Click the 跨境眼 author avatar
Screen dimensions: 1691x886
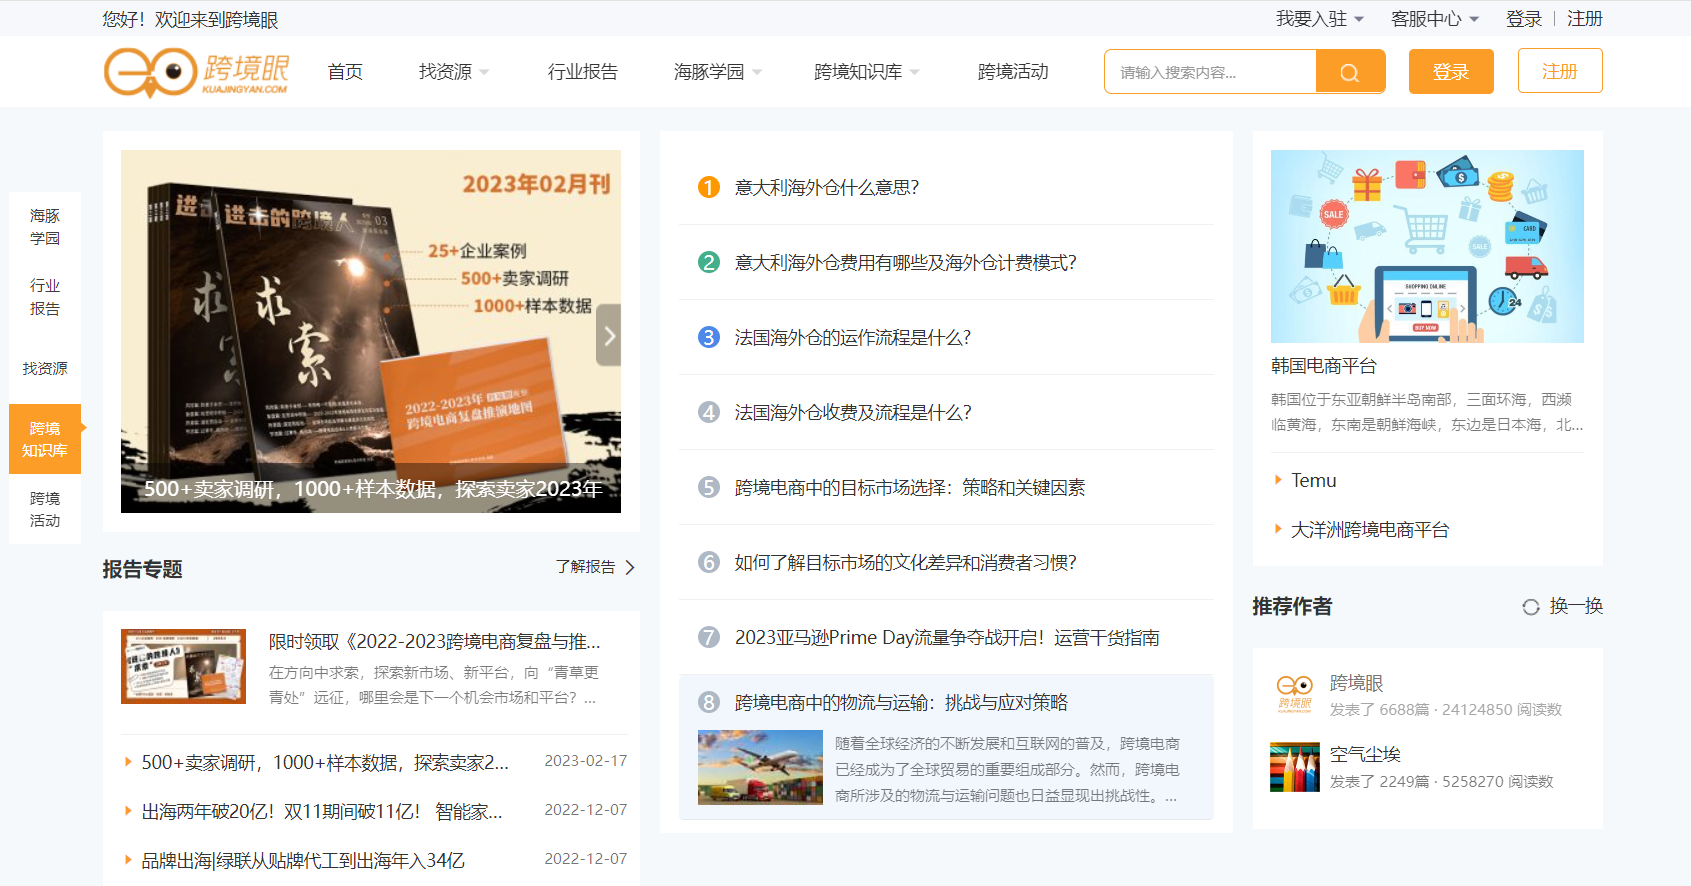click(1295, 694)
